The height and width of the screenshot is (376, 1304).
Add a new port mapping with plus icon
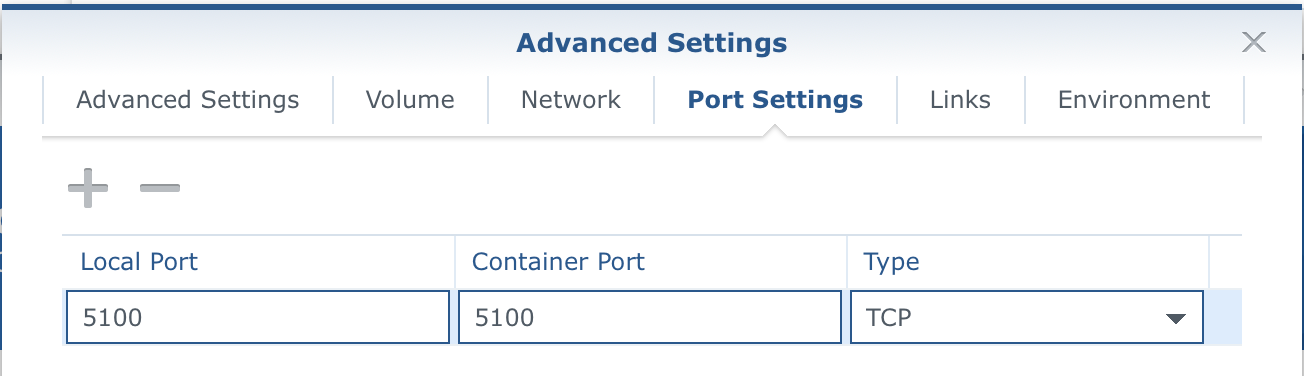click(87, 188)
